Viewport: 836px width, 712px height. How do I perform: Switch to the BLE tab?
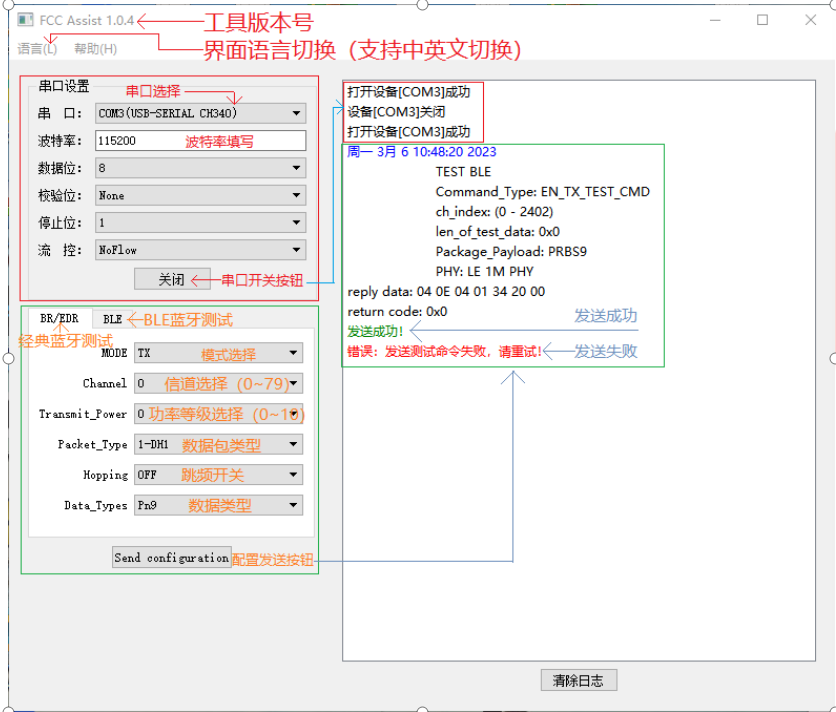click(112, 319)
